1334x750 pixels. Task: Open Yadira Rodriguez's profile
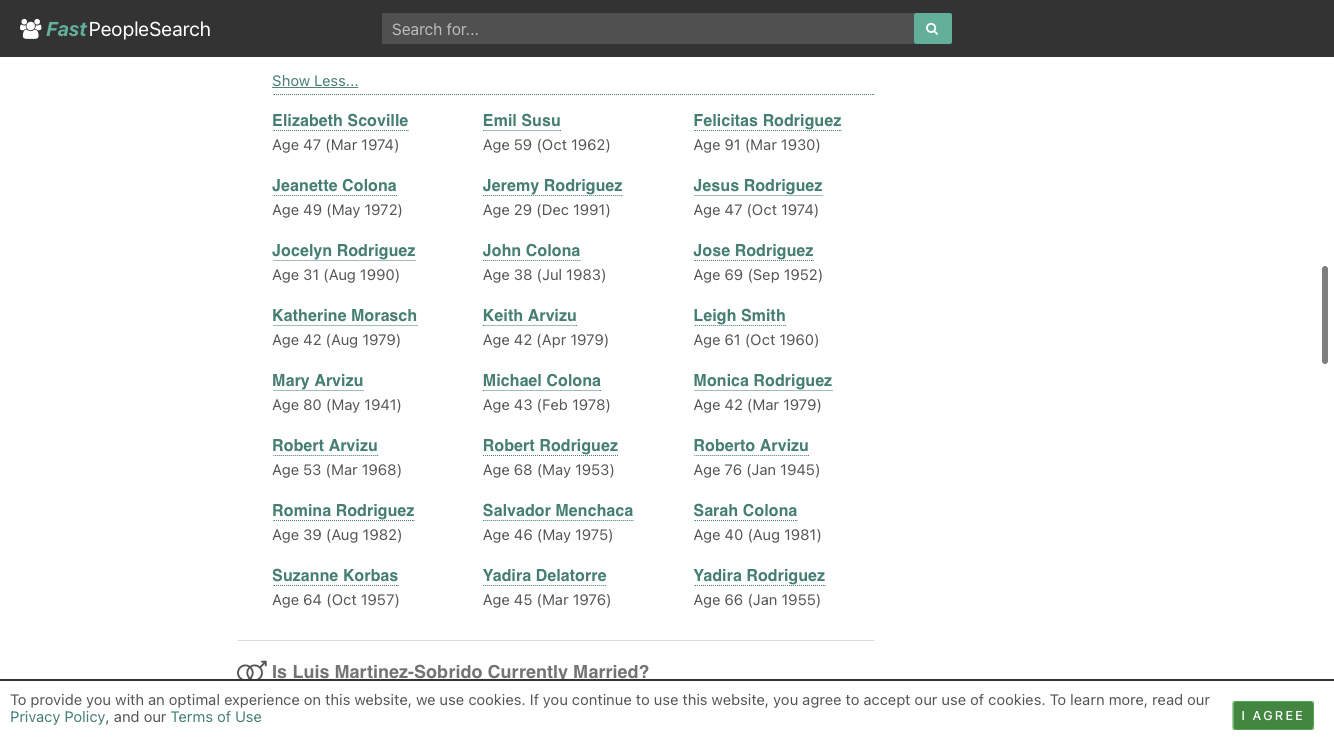click(759, 575)
